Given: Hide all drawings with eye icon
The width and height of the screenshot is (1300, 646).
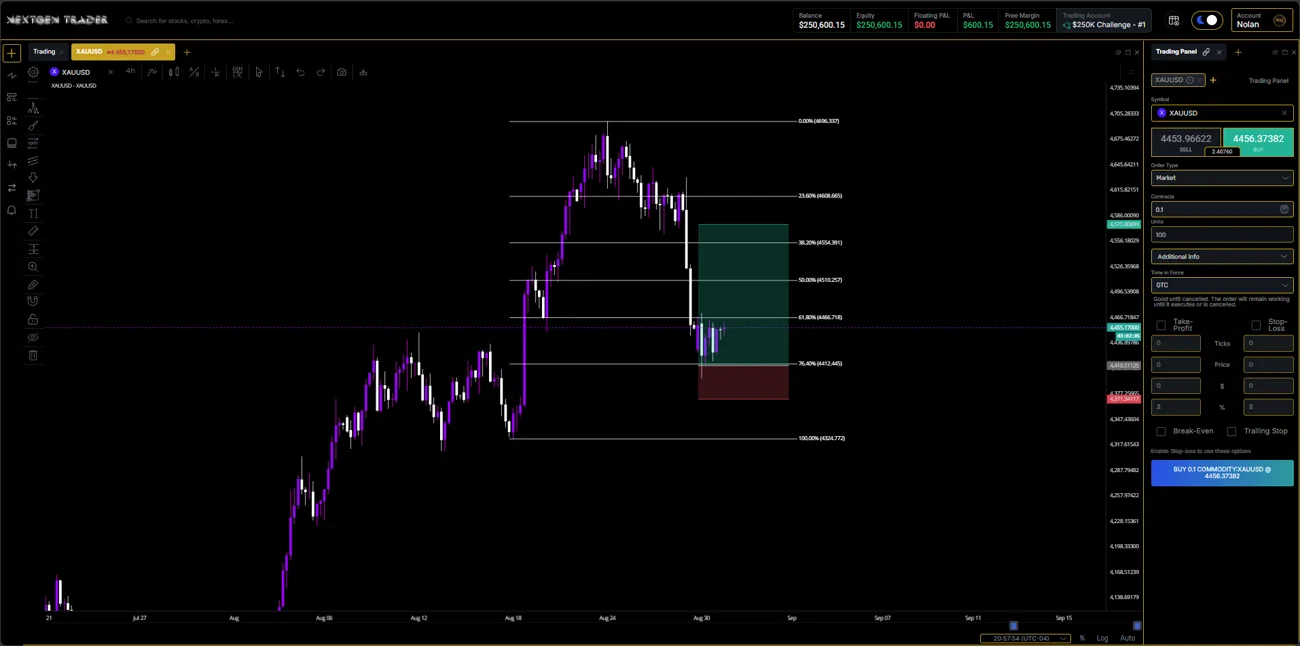Looking at the screenshot, I should point(33,337).
